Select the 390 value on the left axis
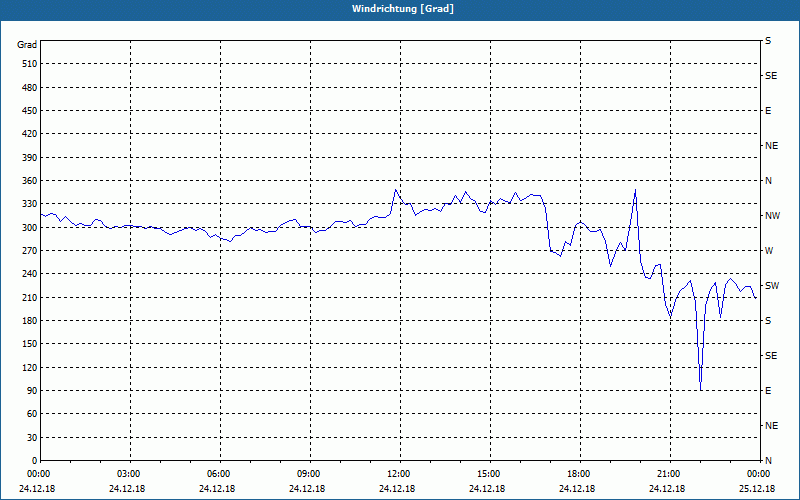800x500 pixels. click(30, 158)
